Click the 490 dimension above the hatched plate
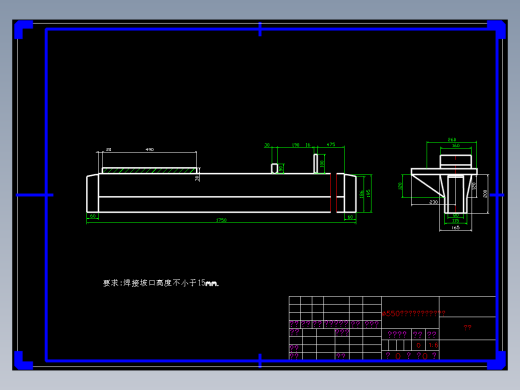 pos(150,149)
